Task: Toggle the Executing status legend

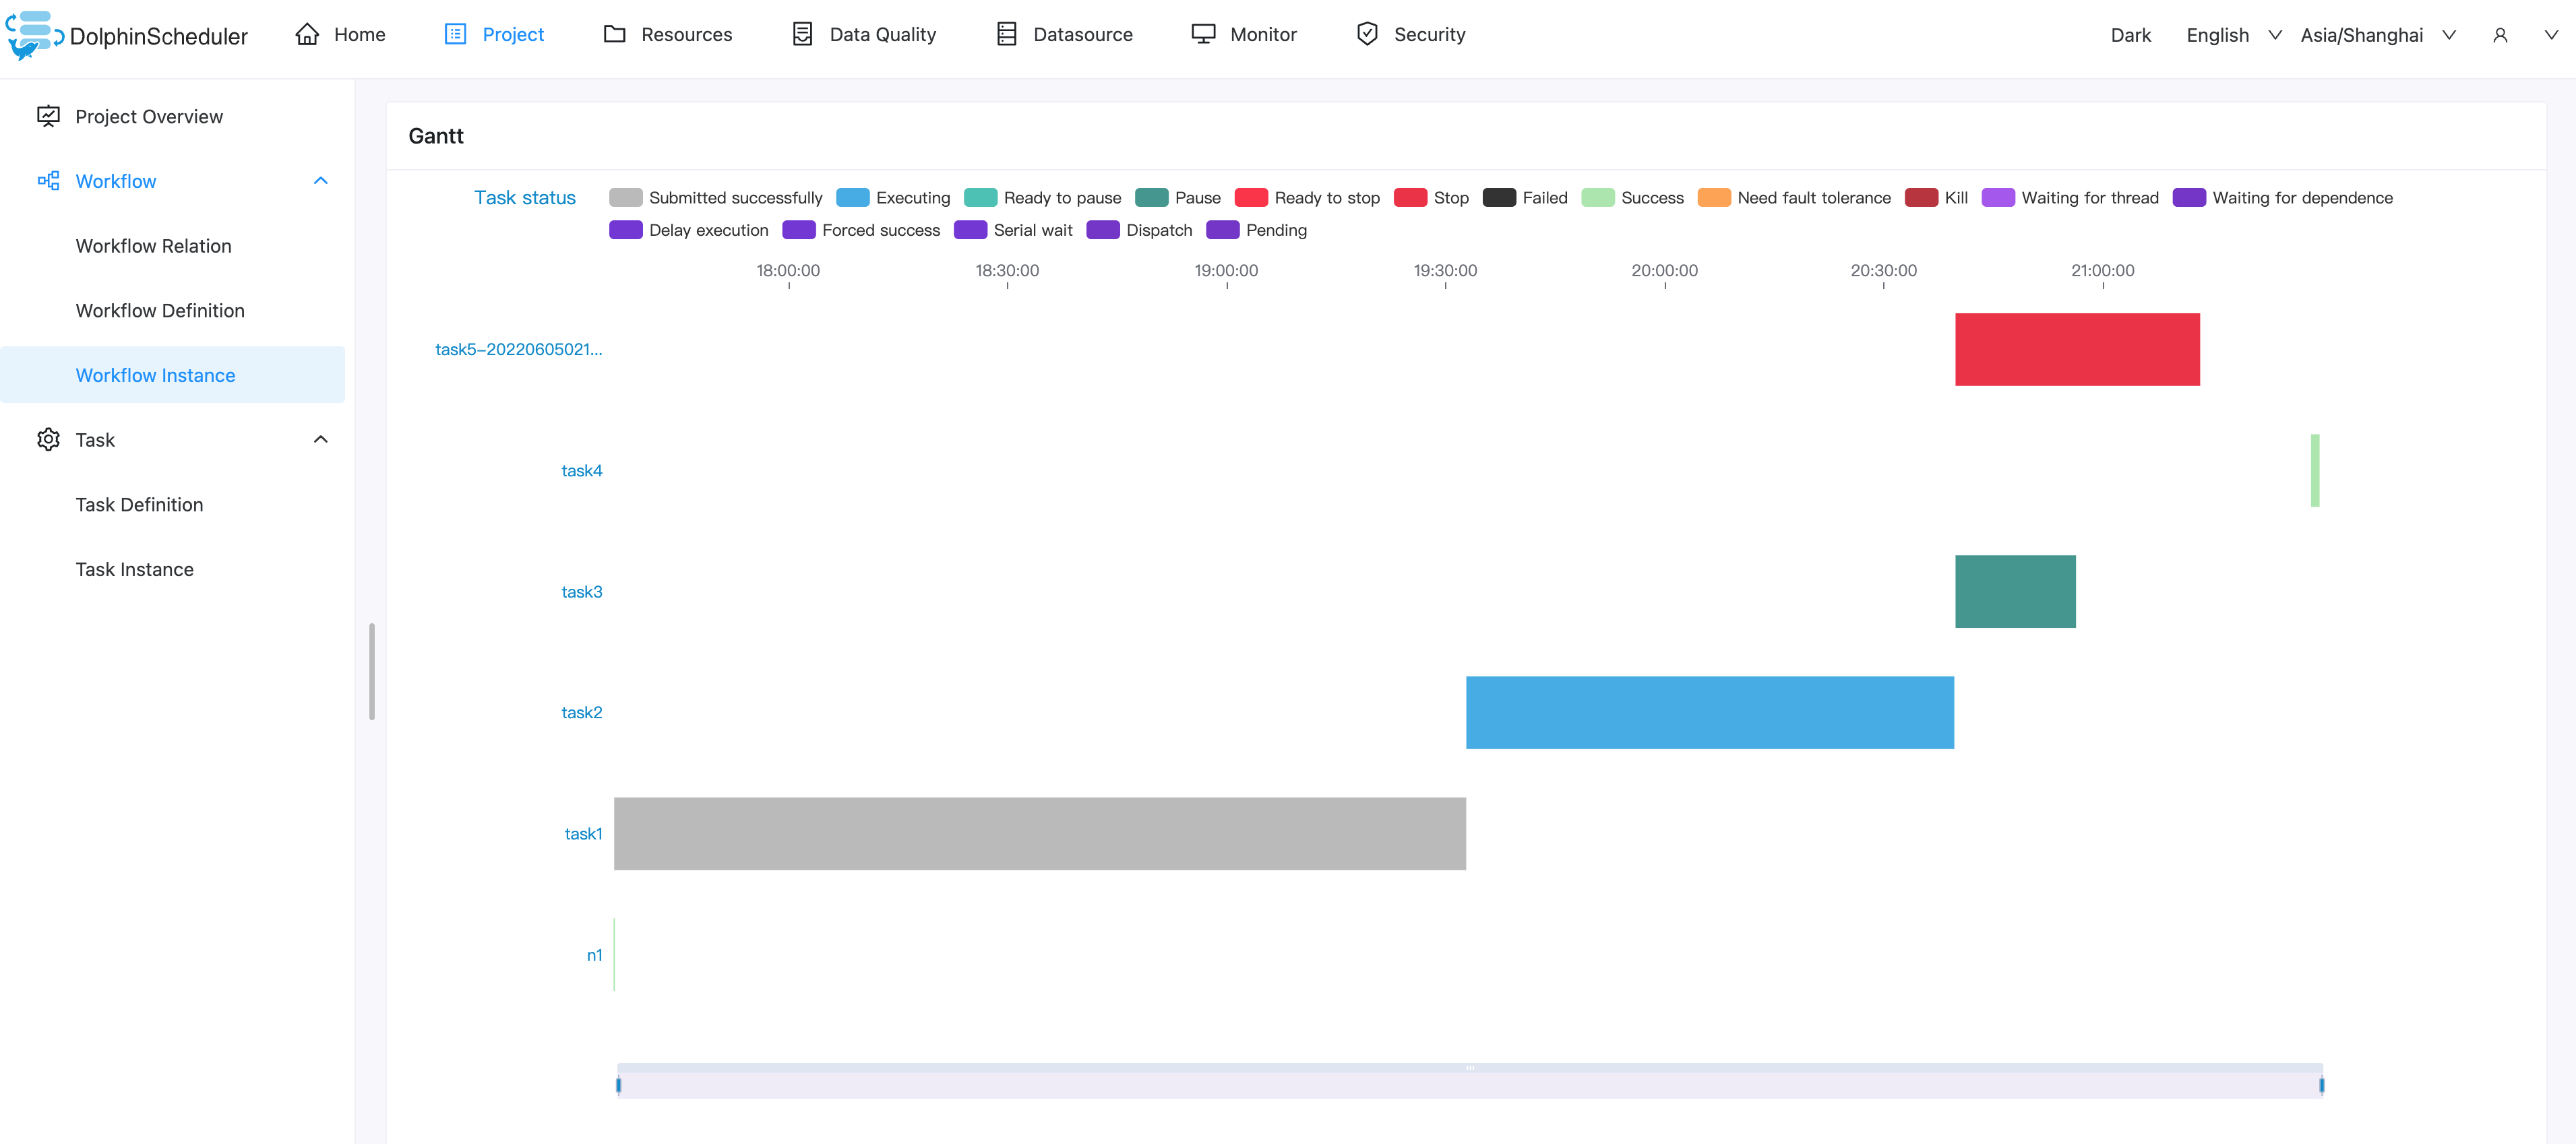Action: pos(893,198)
